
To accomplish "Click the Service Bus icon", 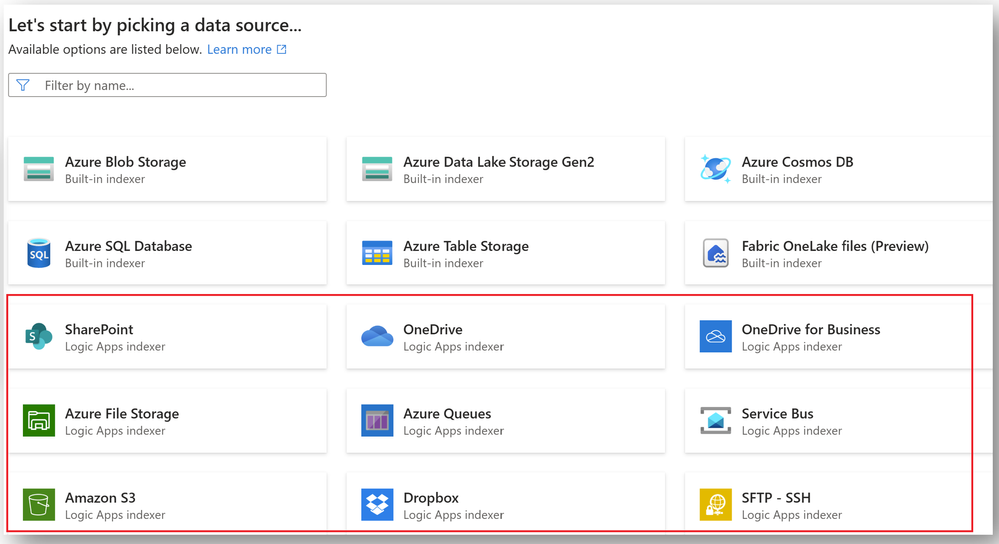I will coord(715,420).
